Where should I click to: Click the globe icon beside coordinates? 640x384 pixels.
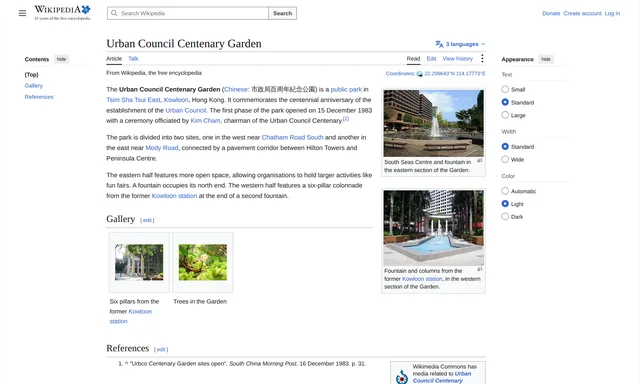click(x=419, y=74)
